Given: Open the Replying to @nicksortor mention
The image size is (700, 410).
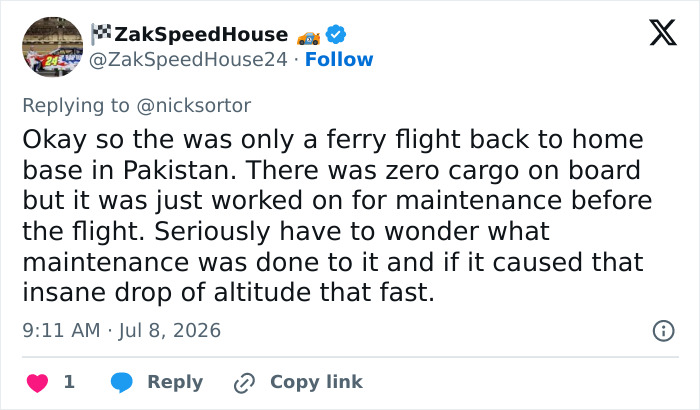Looking at the screenshot, I should 193,106.
